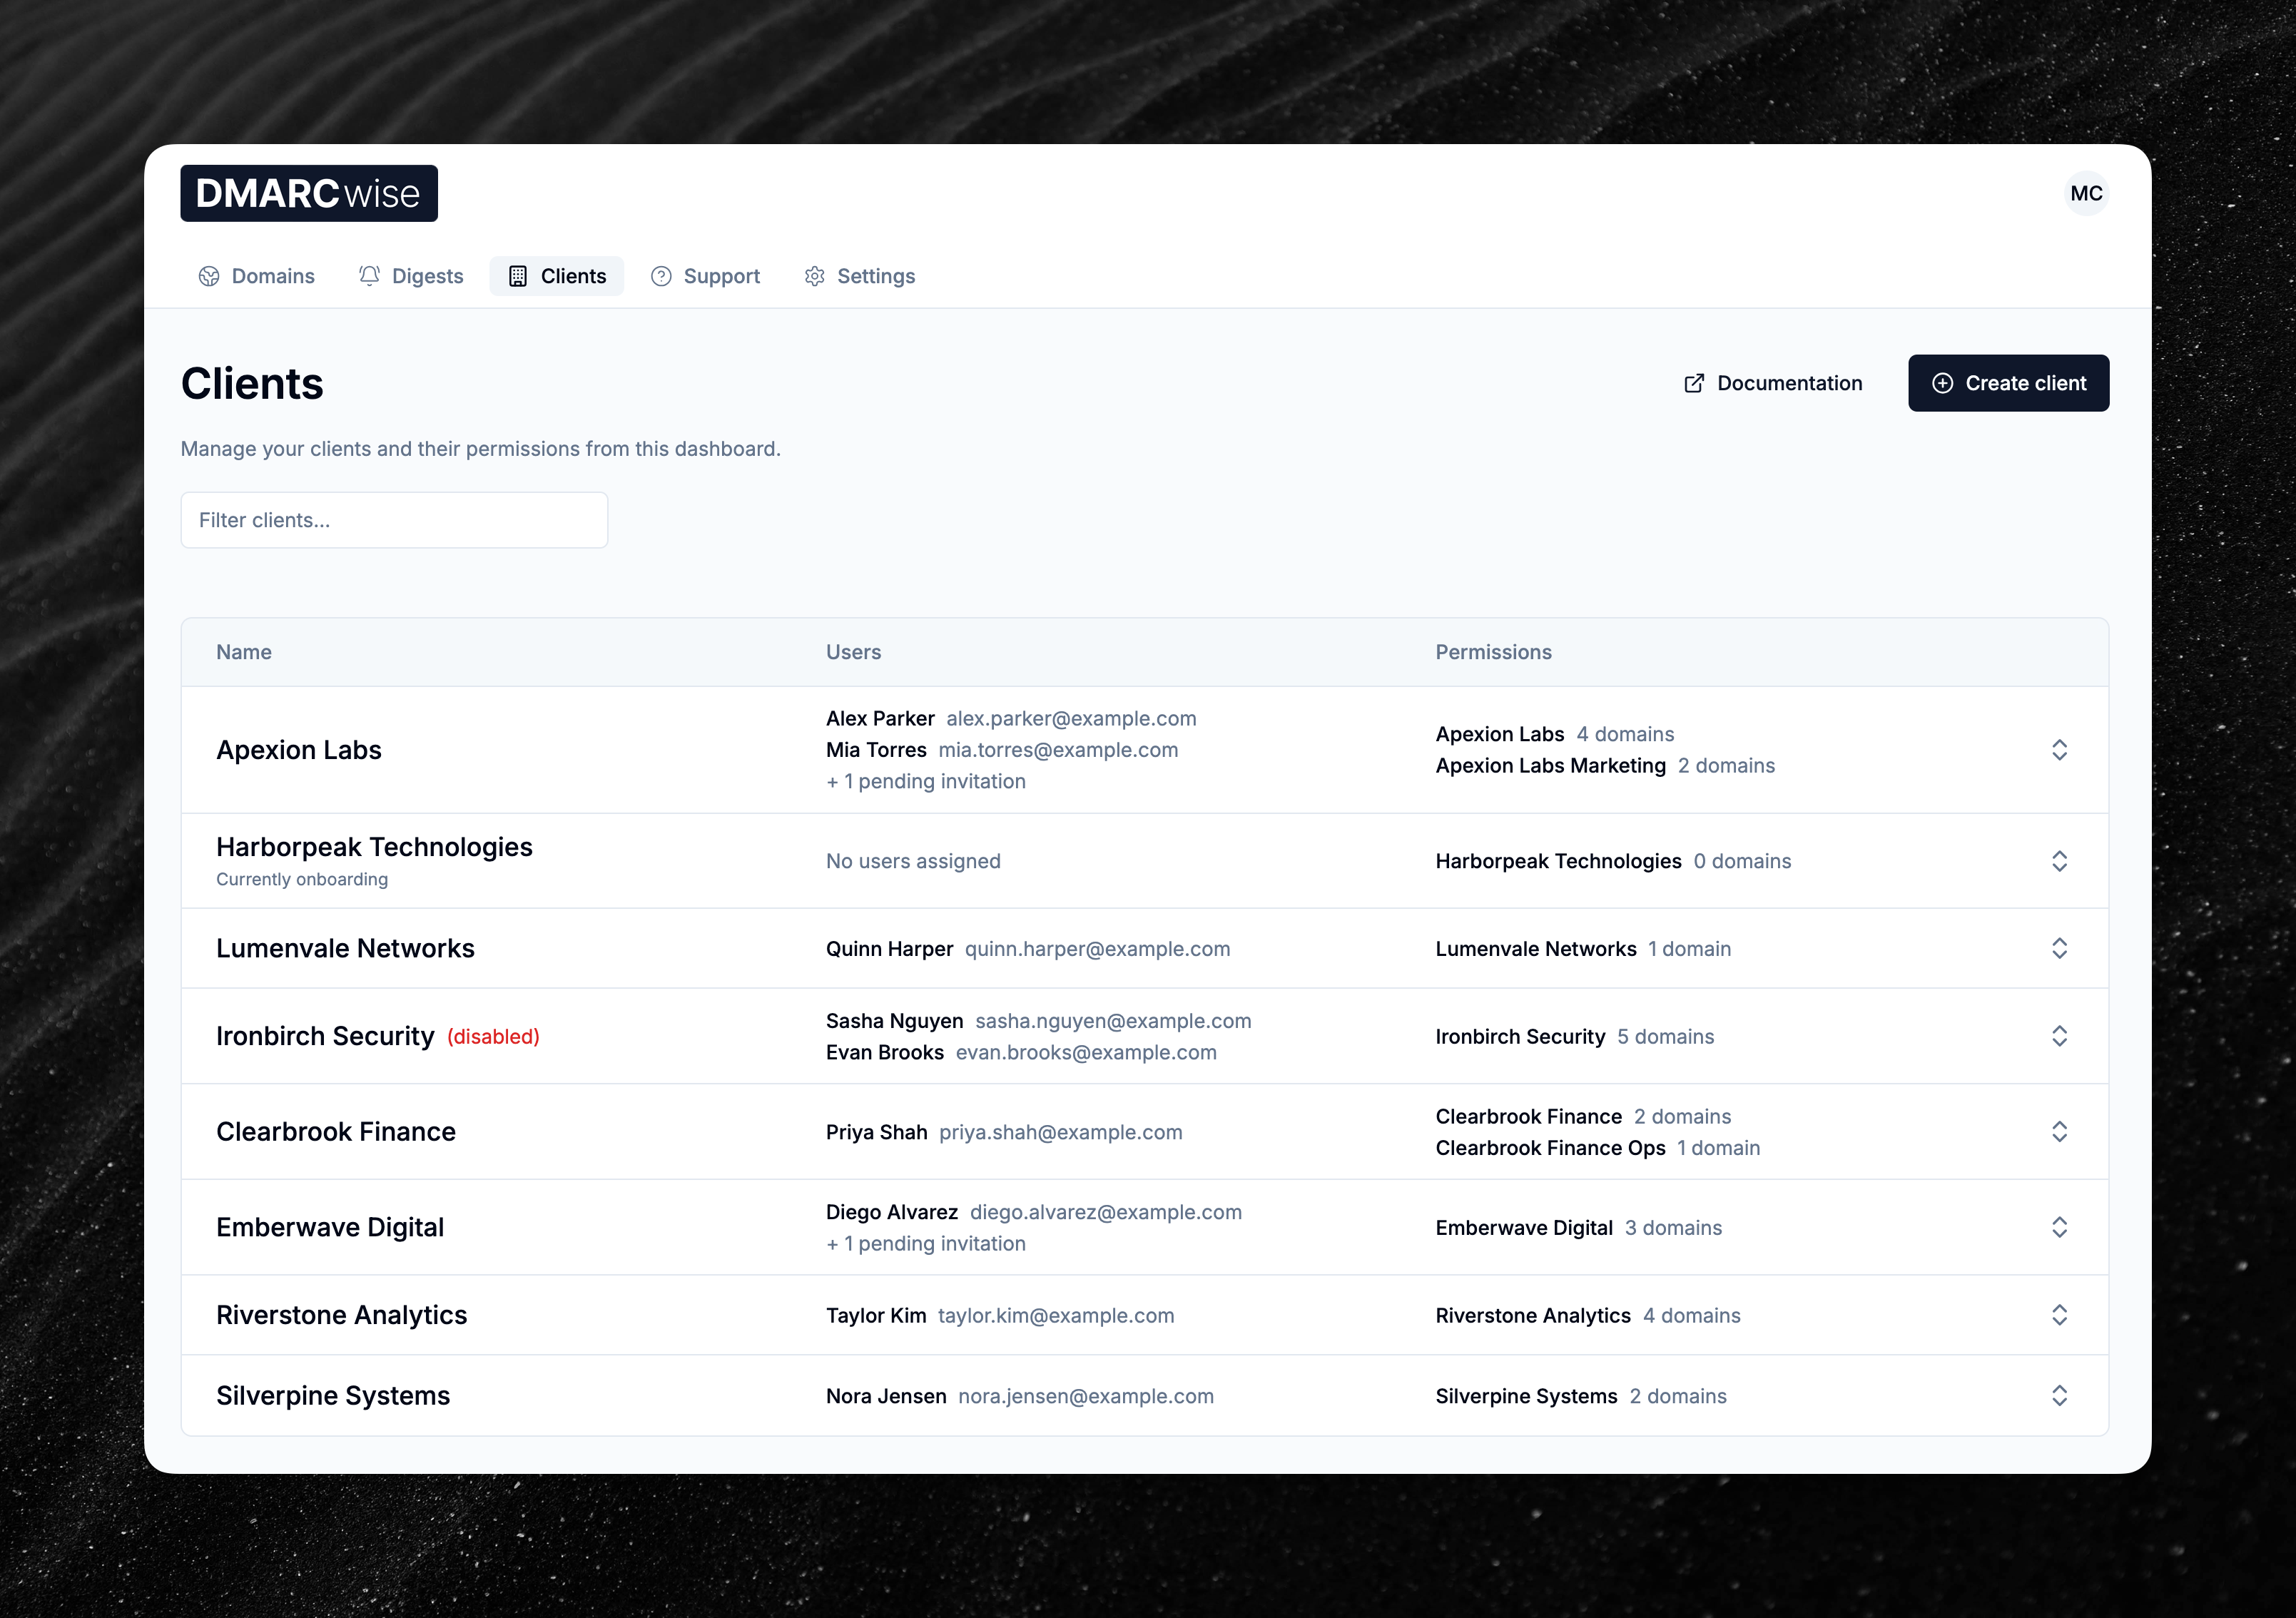The width and height of the screenshot is (2296, 1618).
Task: Click the globe icon beside Domains
Action: [208, 276]
